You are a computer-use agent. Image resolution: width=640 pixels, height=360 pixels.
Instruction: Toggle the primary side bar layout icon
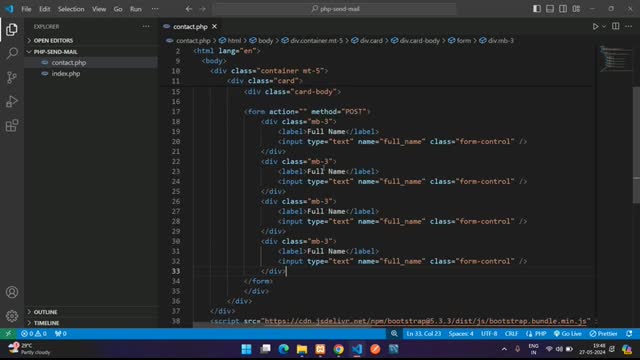pos(537,9)
